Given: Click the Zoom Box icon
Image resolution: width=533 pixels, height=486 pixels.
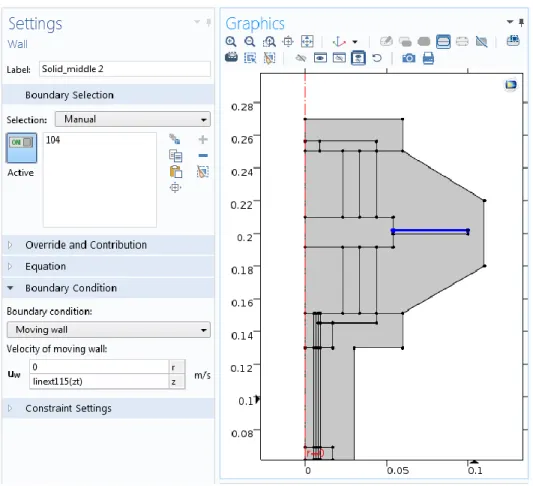Looking at the screenshot, I should (x=269, y=42).
